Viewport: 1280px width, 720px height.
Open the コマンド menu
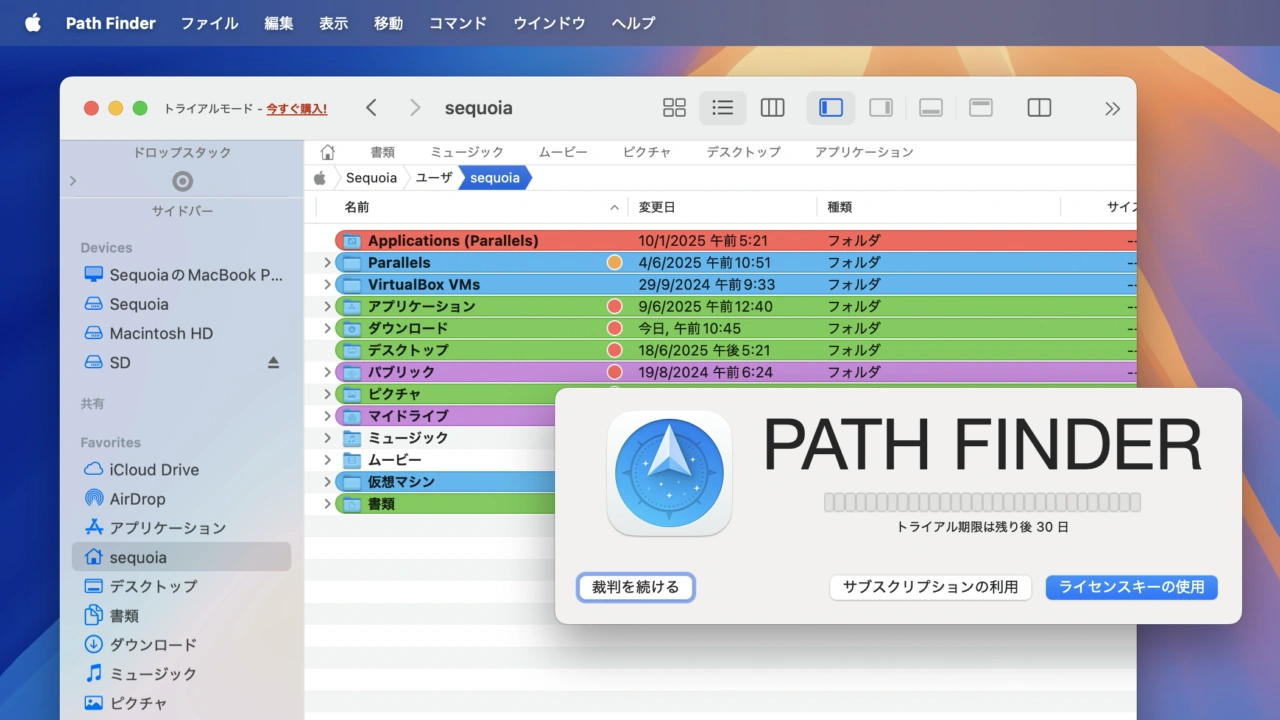[x=457, y=23]
